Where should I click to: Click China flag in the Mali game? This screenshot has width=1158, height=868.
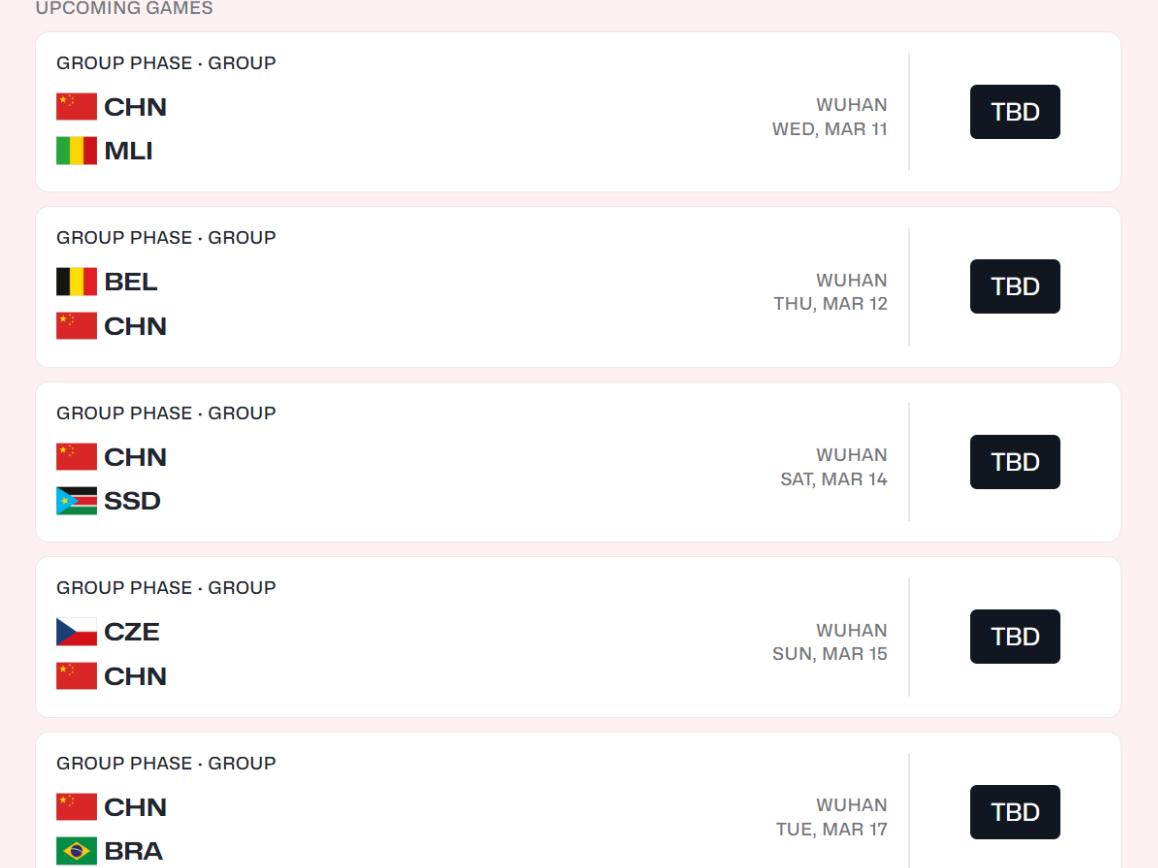click(76, 107)
